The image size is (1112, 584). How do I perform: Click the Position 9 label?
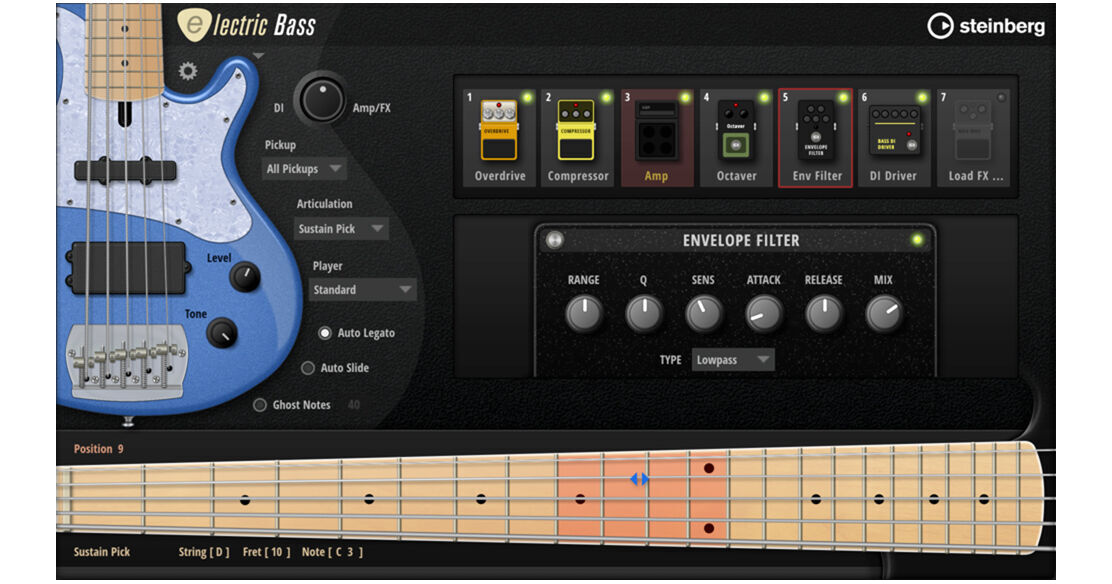click(99, 448)
